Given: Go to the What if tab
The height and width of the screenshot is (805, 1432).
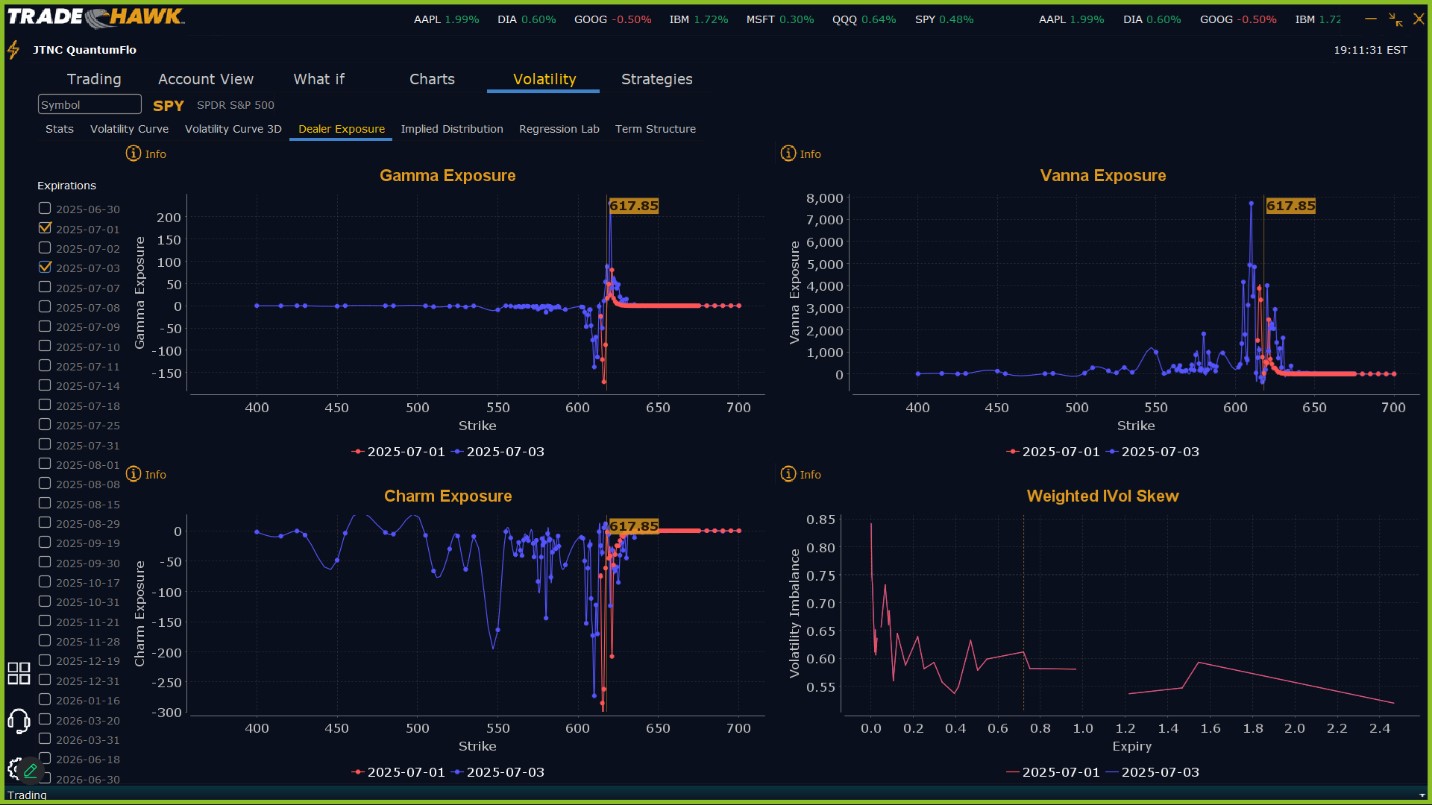Looking at the screenshot, I should 319,79.
